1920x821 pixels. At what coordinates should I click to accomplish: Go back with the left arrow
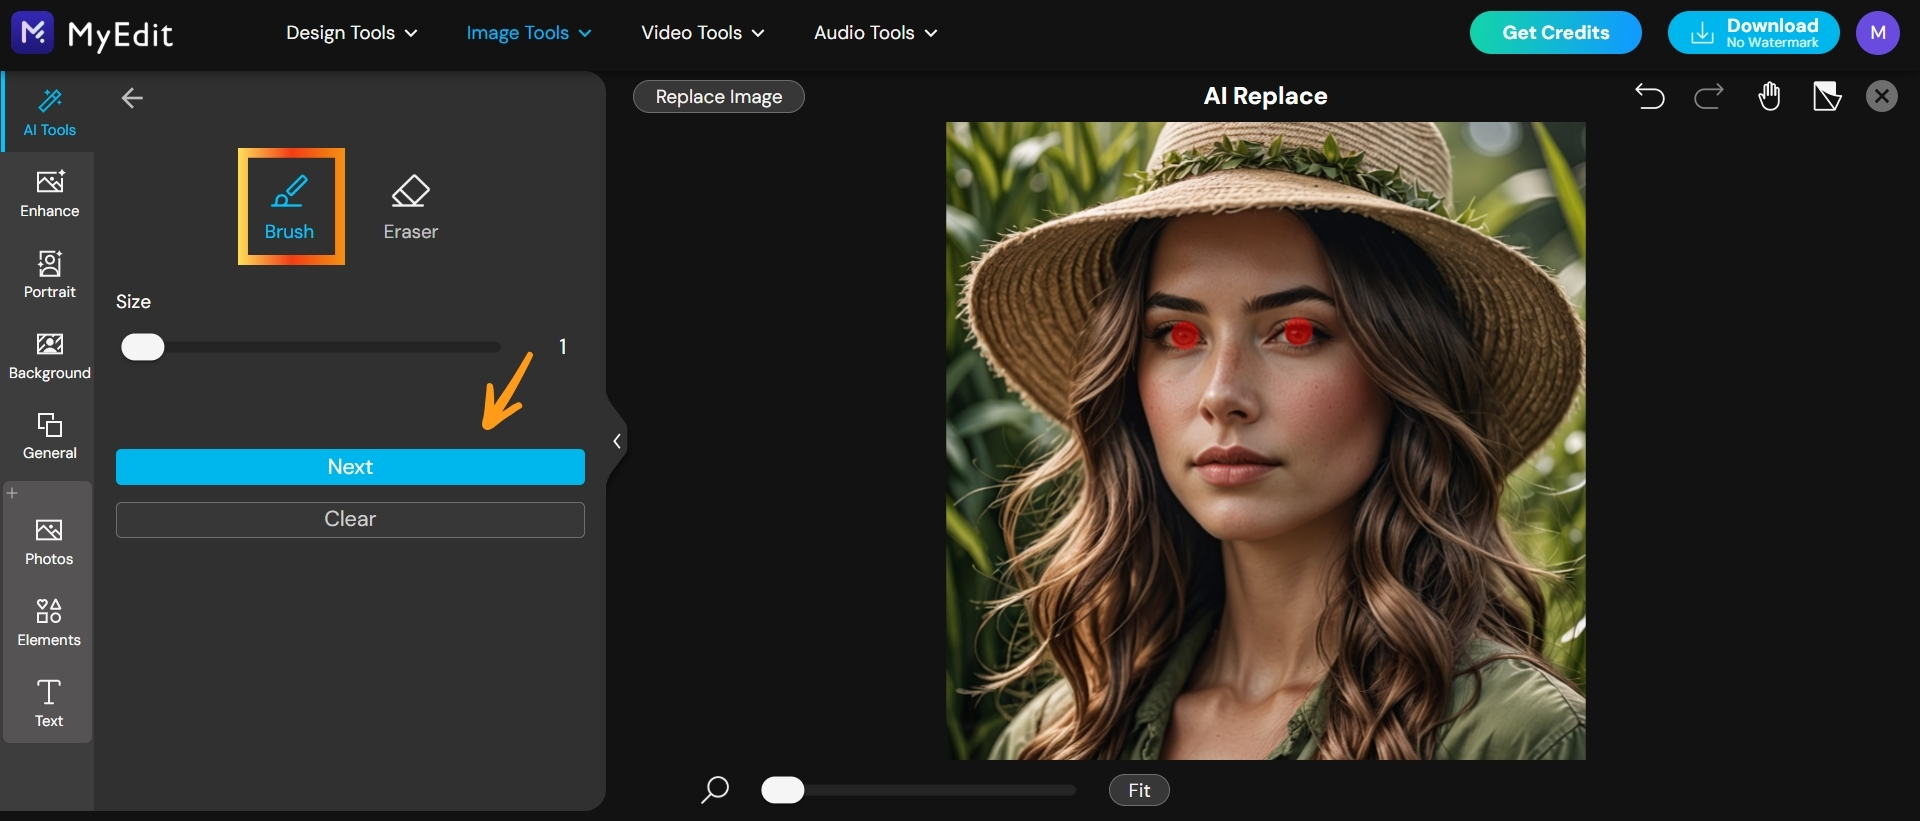pos(132,98)
